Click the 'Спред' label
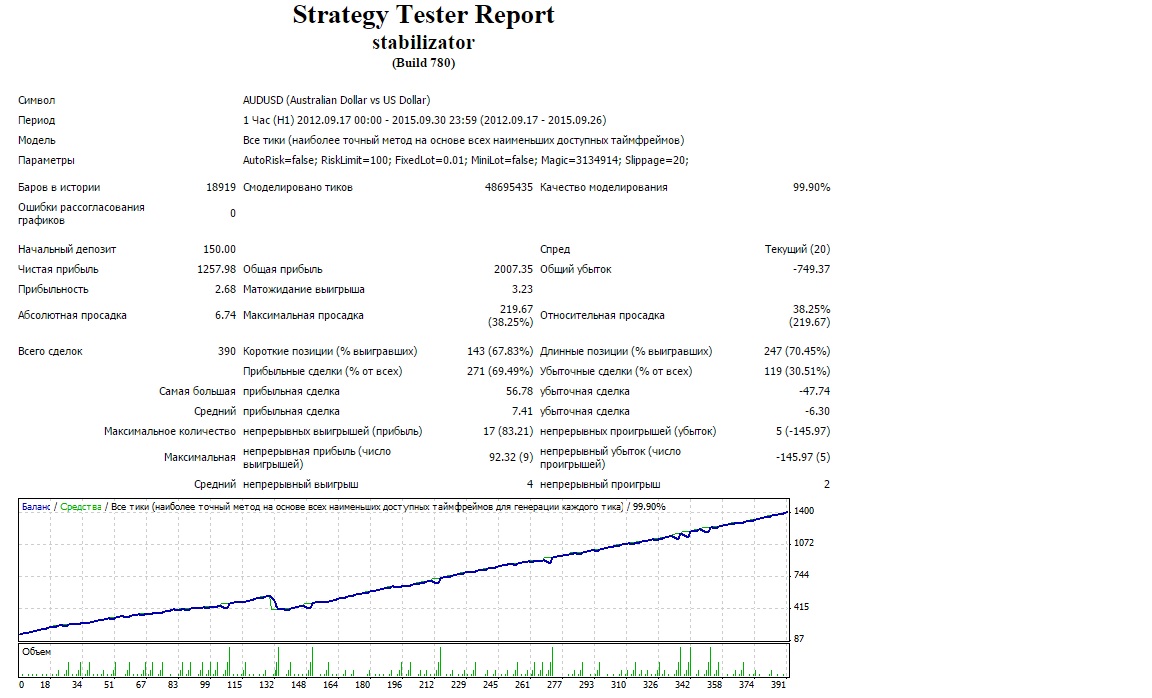 coord(555,250)
